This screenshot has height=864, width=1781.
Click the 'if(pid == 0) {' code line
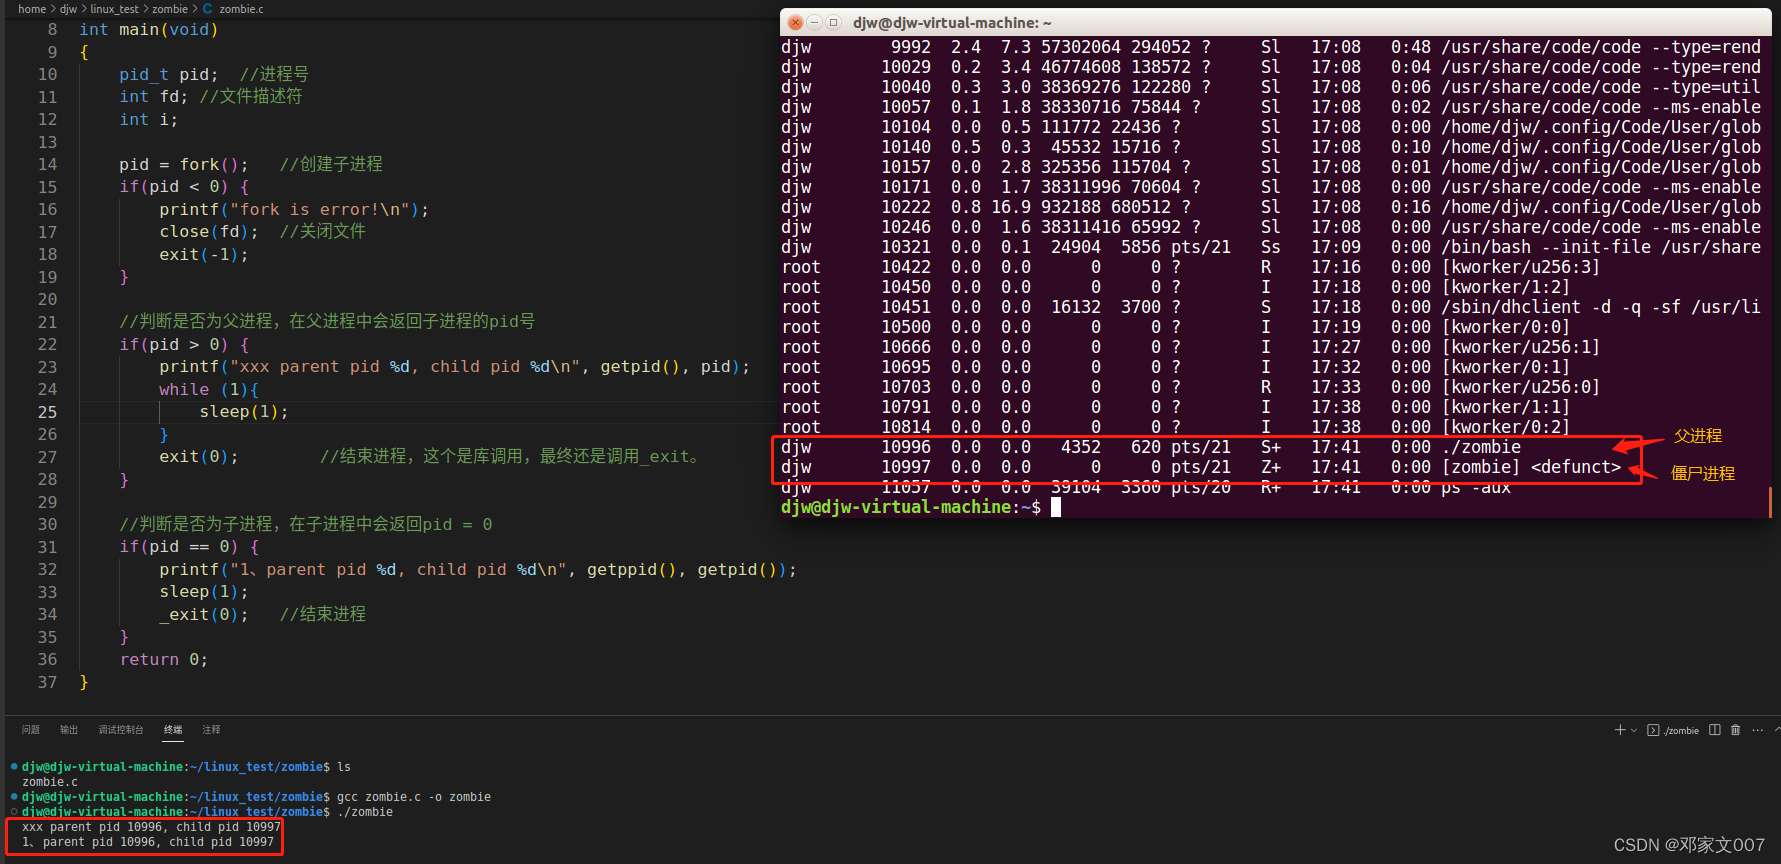coord(189,547)
